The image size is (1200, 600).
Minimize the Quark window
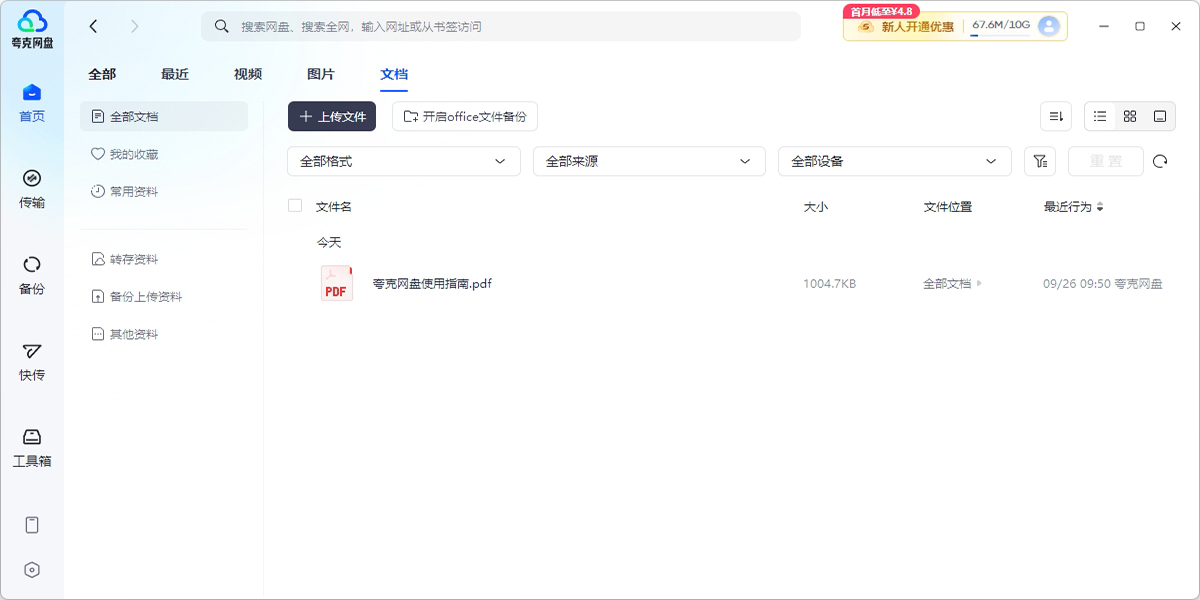coord(1104,26)
